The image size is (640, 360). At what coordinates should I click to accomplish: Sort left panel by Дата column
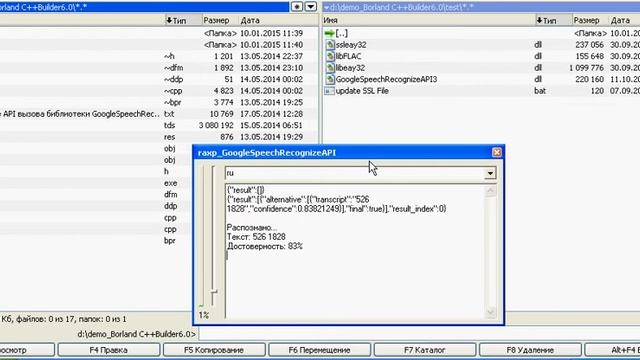pyautogui.click(x=278, y=20)
